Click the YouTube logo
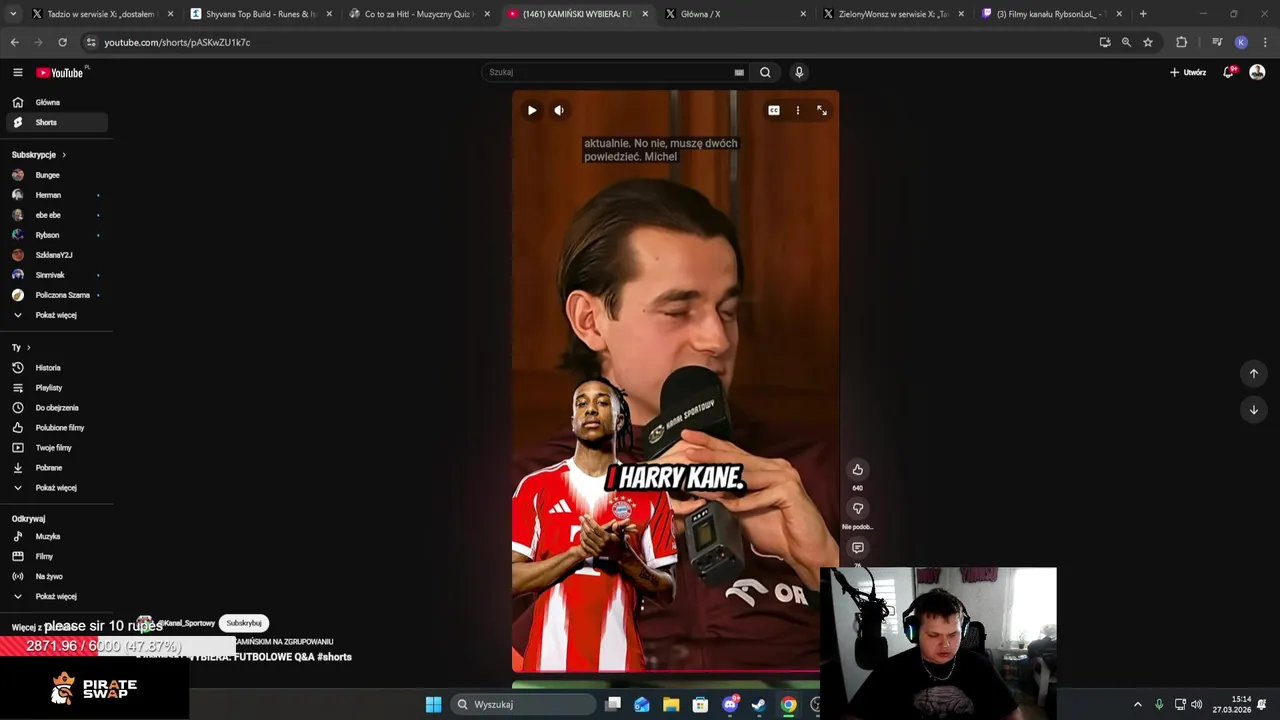The image size is (1280, 720). click(x=60, y=72)
